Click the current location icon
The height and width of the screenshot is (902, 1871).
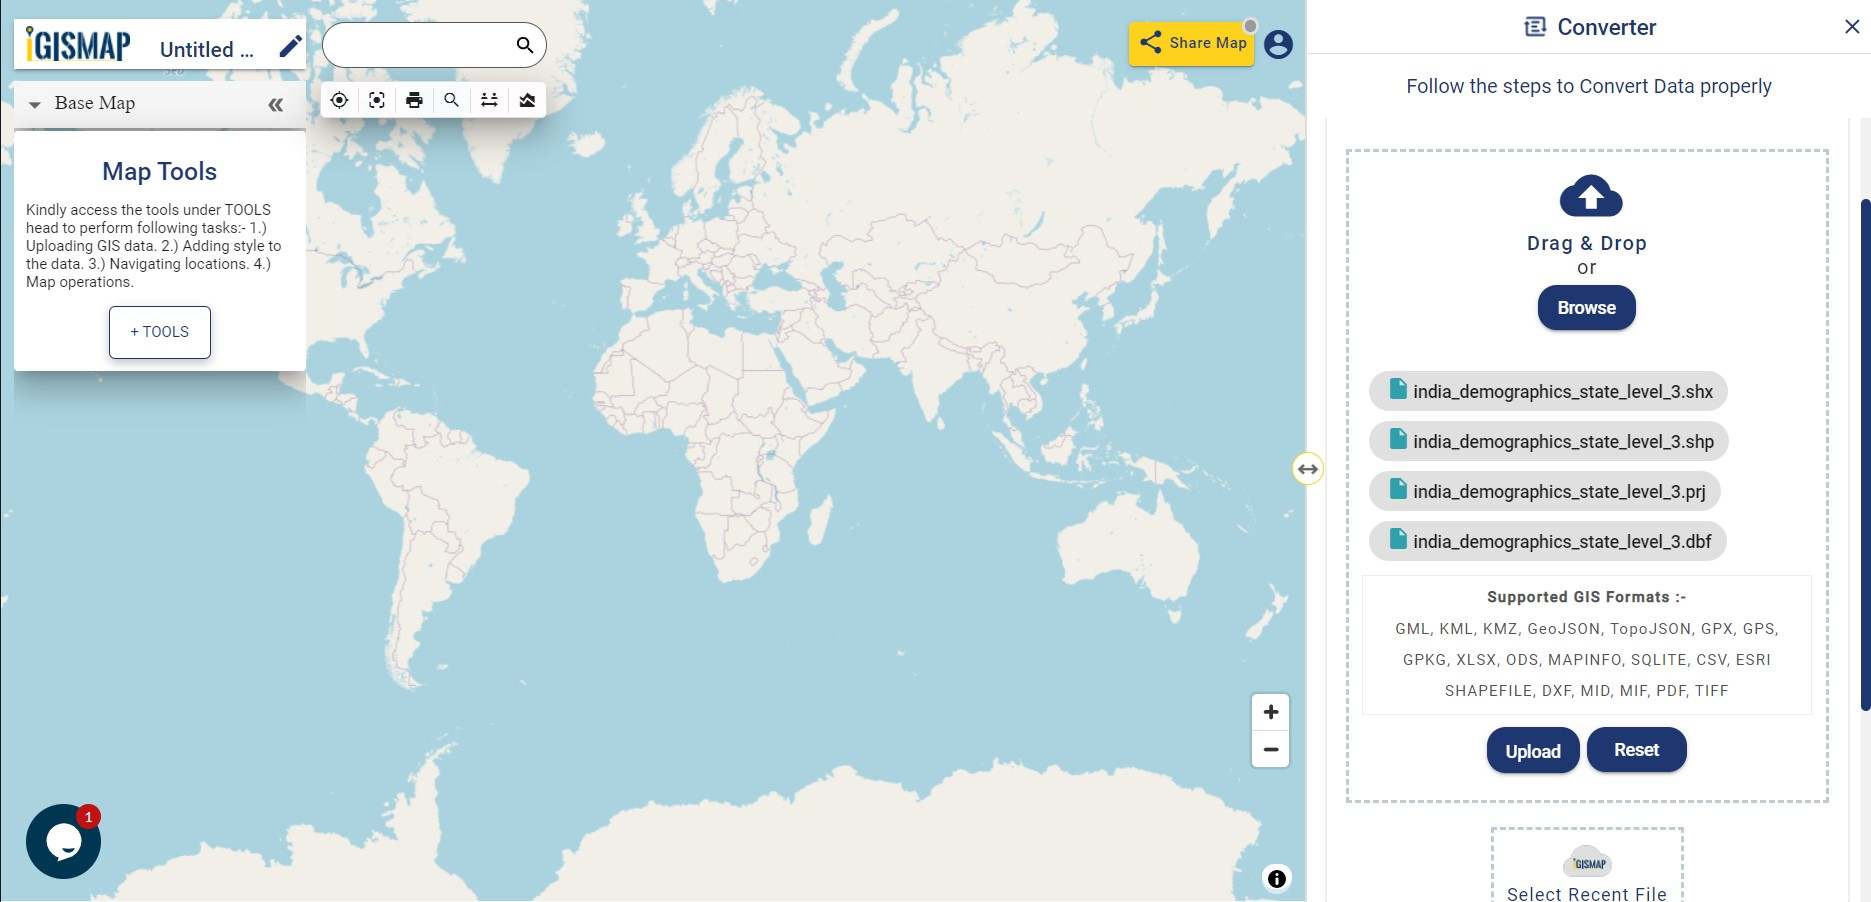(x=339, y=100)
